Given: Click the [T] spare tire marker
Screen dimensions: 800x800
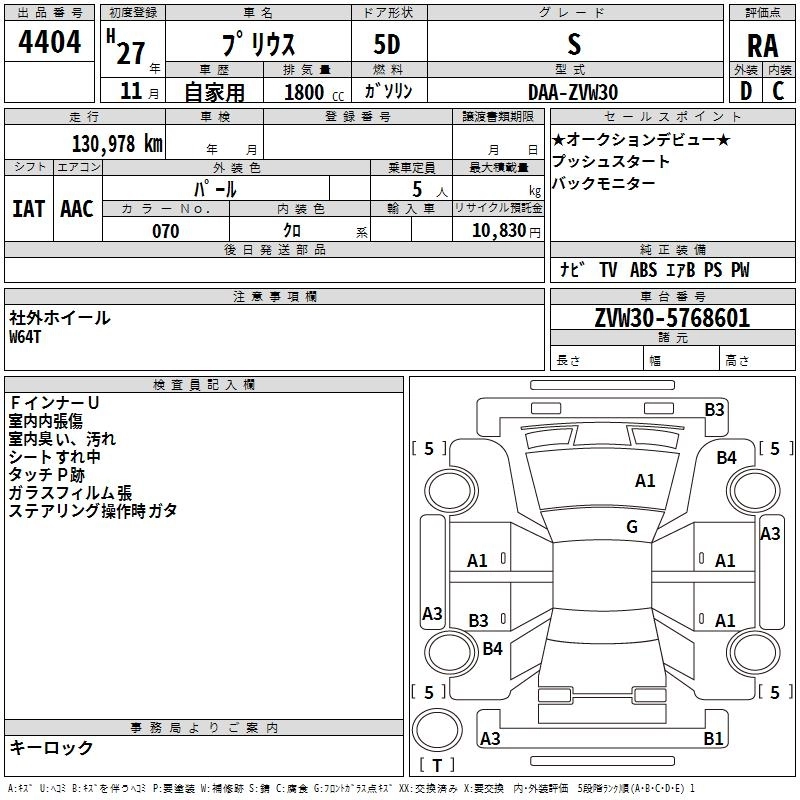Looking at the screenshot, I should (436, 766).
